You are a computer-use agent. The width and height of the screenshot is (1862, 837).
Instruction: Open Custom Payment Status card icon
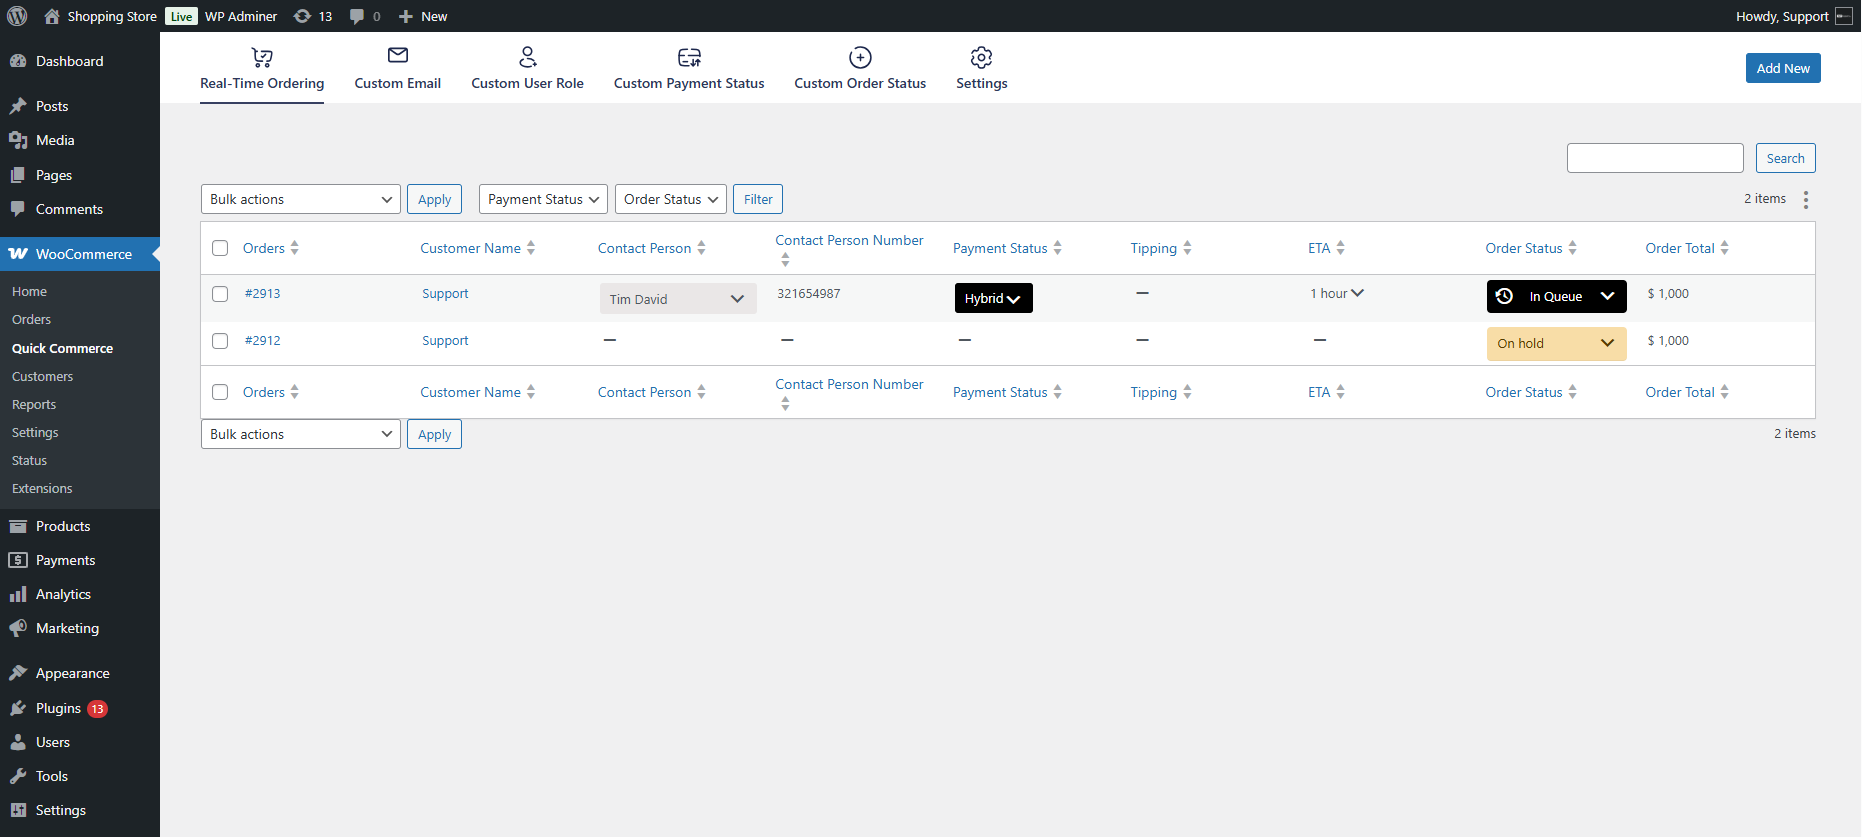[689, 57]
